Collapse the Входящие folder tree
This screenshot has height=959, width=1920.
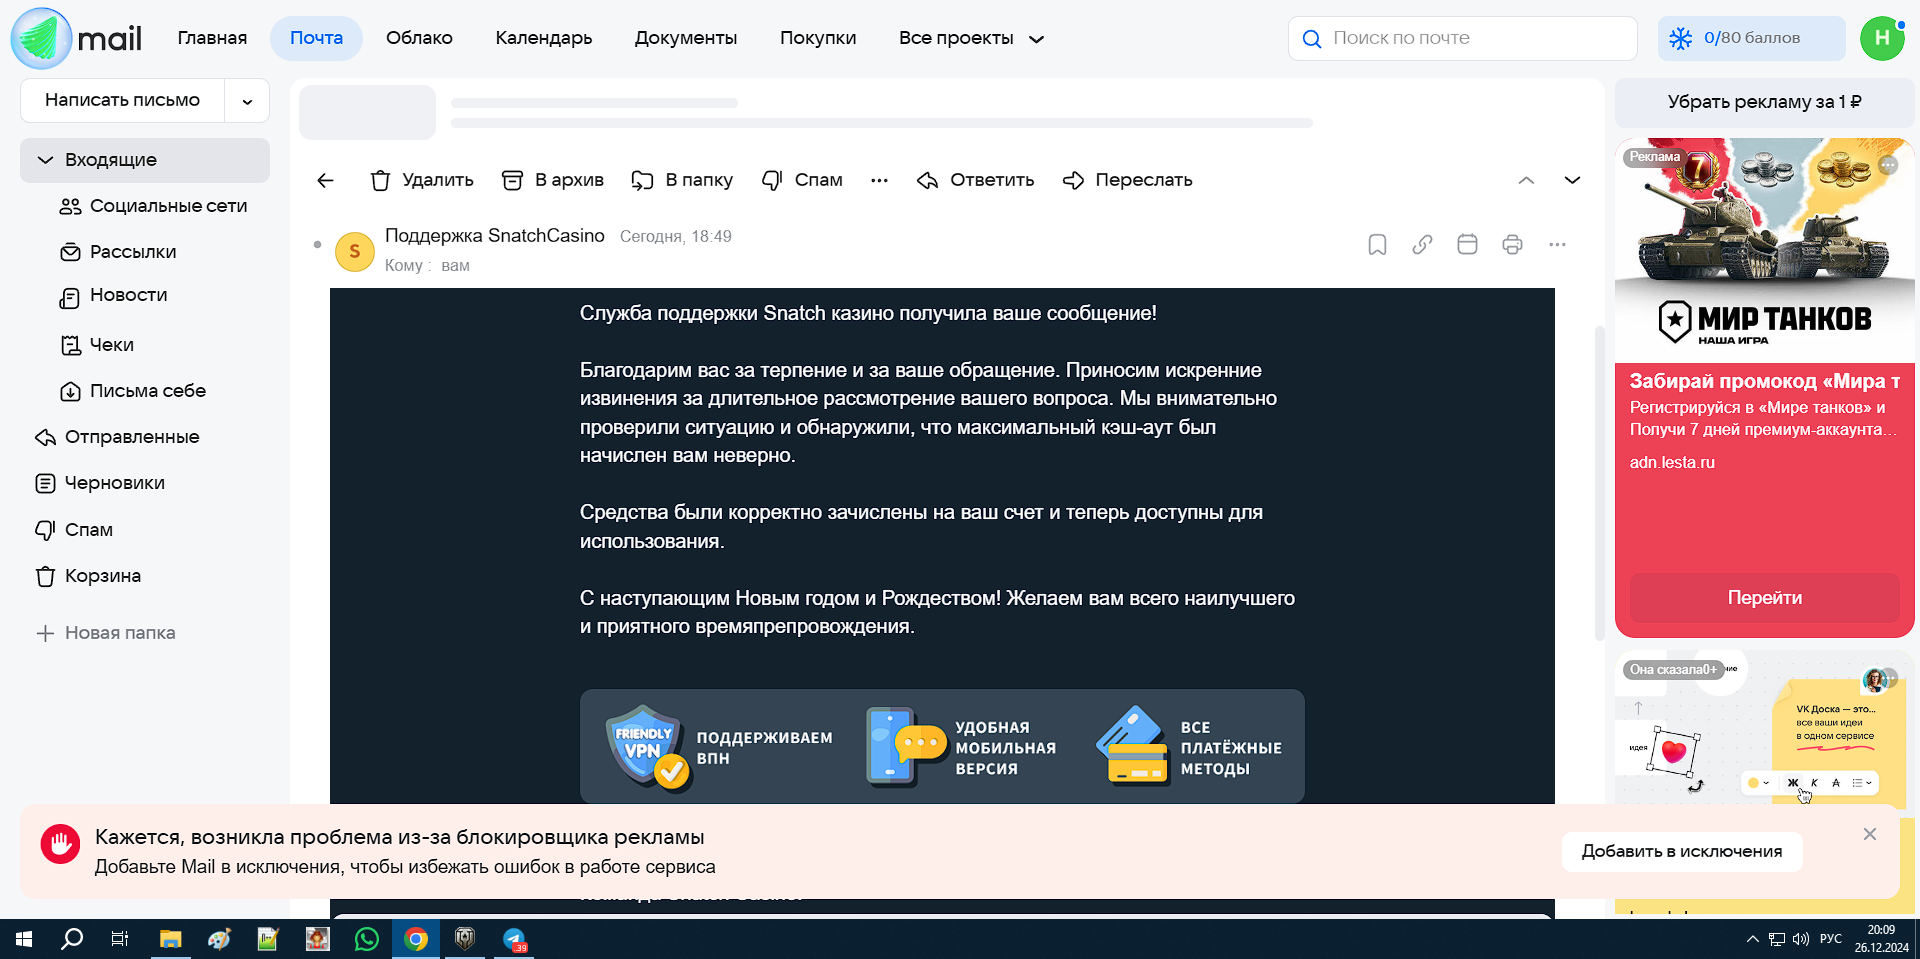click(45, 160)
